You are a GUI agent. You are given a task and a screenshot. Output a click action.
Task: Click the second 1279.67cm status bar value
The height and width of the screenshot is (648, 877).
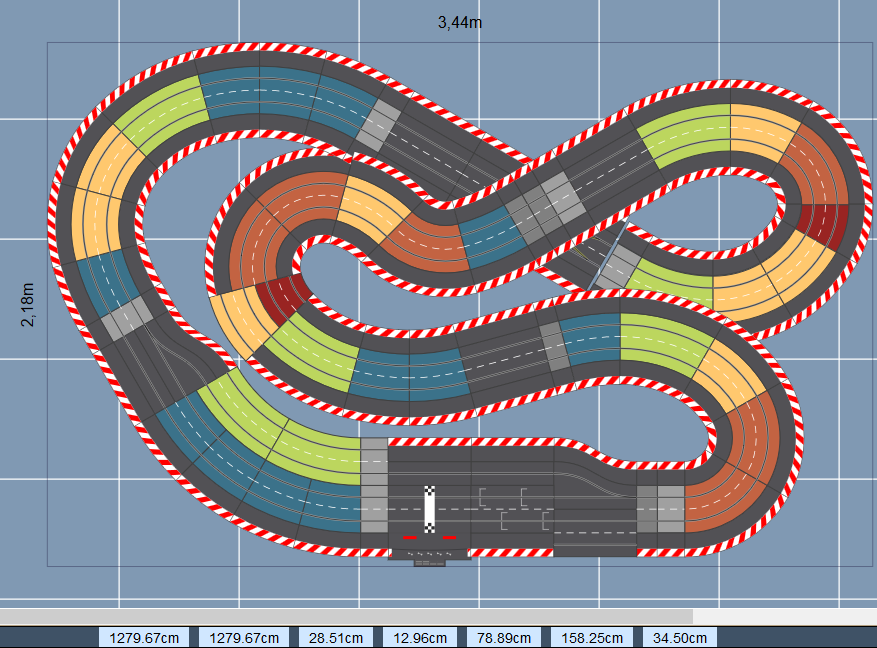(x=244, y=638)
